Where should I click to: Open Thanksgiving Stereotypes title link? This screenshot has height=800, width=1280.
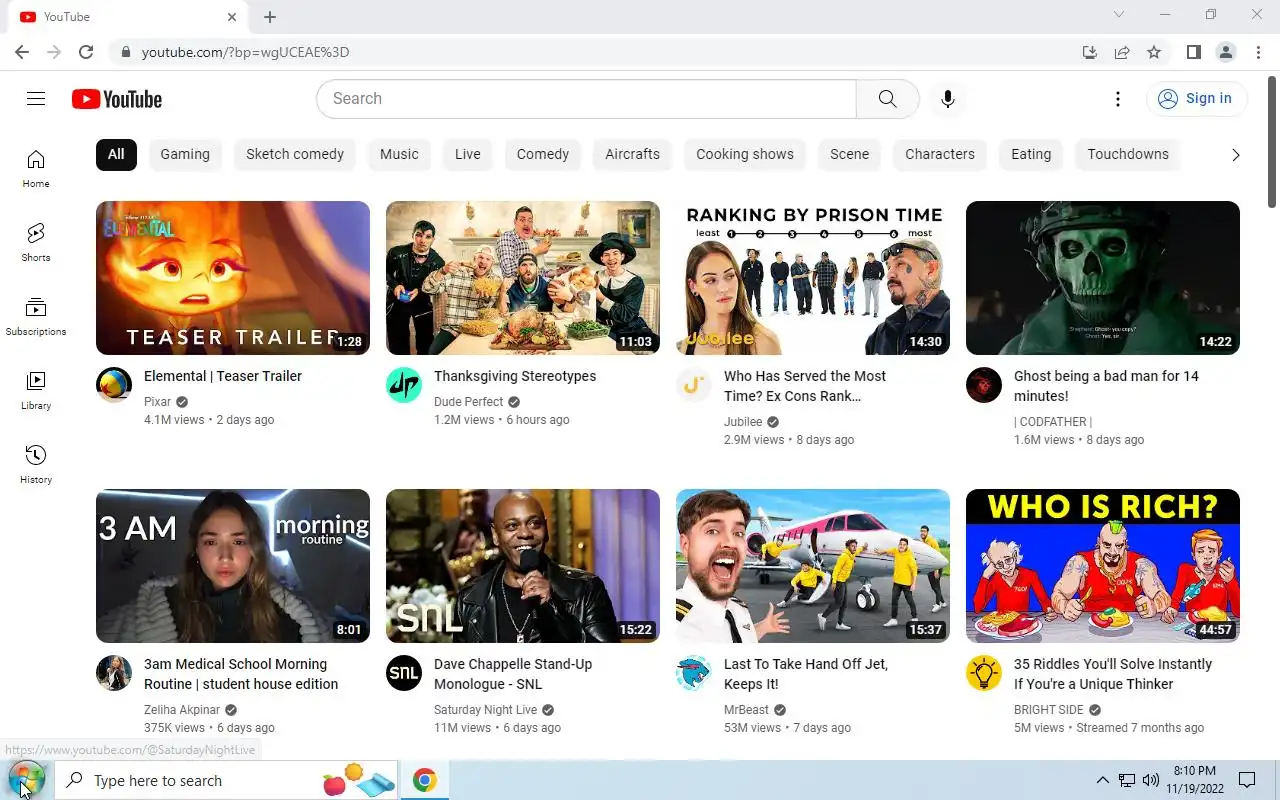pos(515,376)
